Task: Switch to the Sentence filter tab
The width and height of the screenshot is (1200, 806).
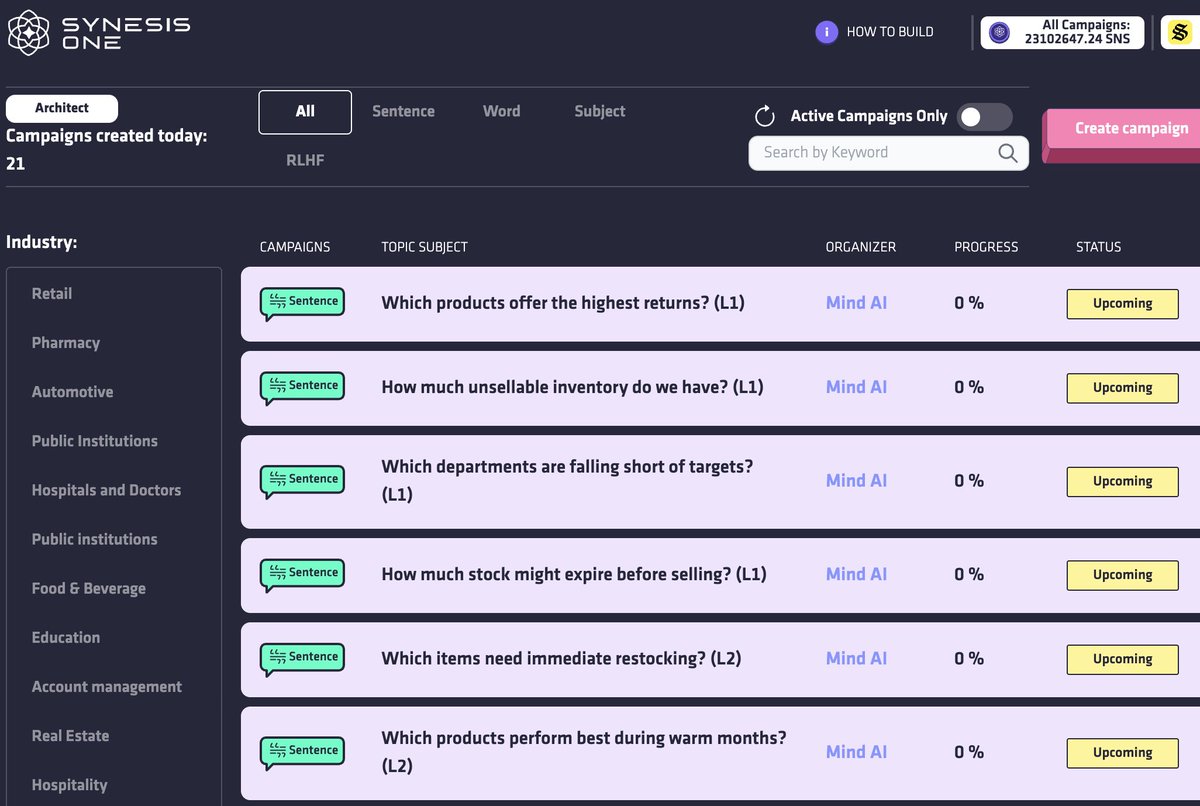Action: pos(403,111)
